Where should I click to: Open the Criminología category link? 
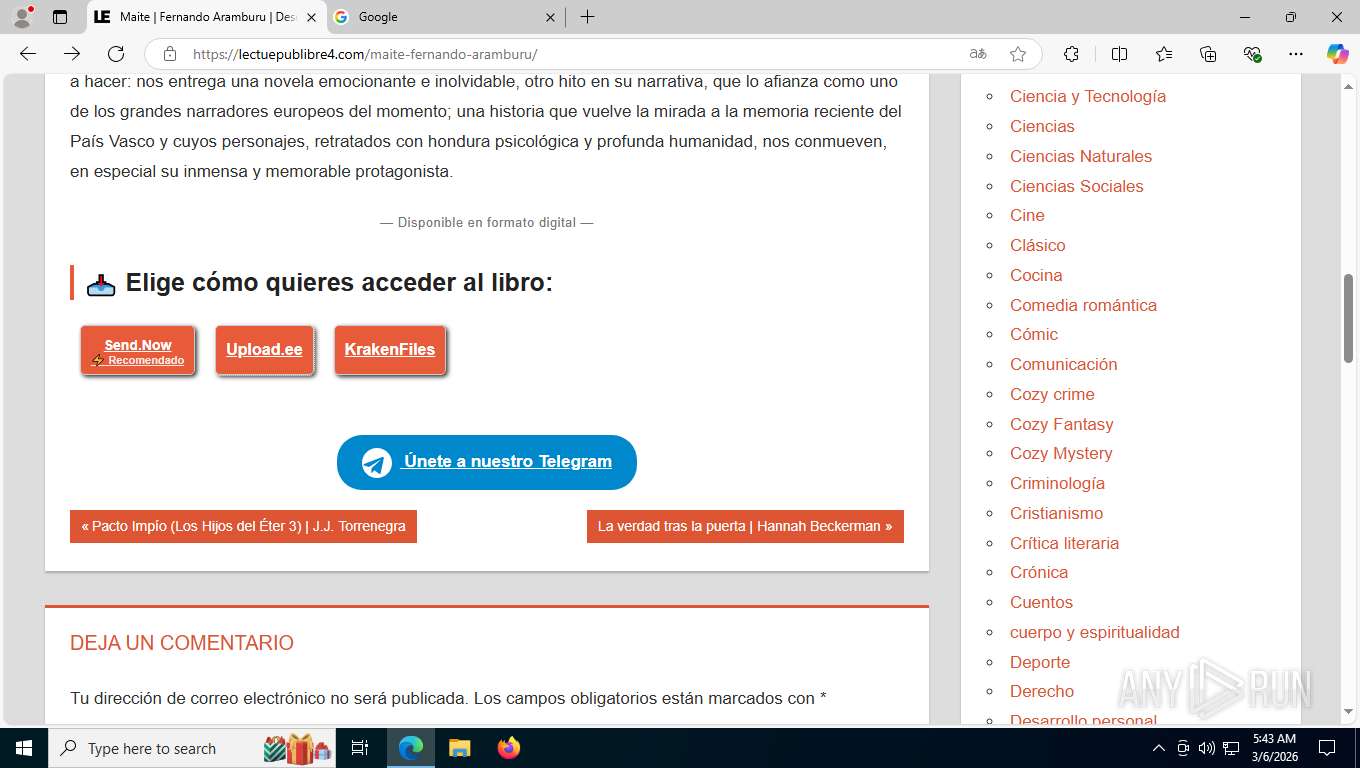click(1057, 483)
